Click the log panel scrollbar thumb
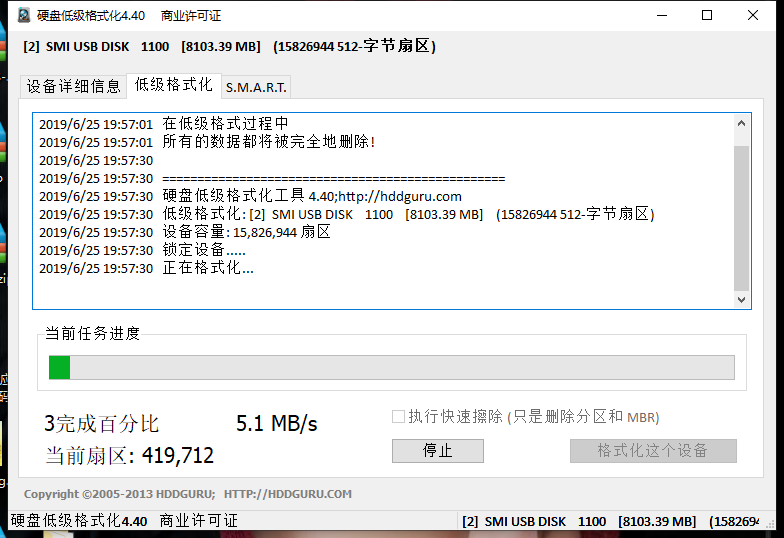 click(x=741, y=215)
